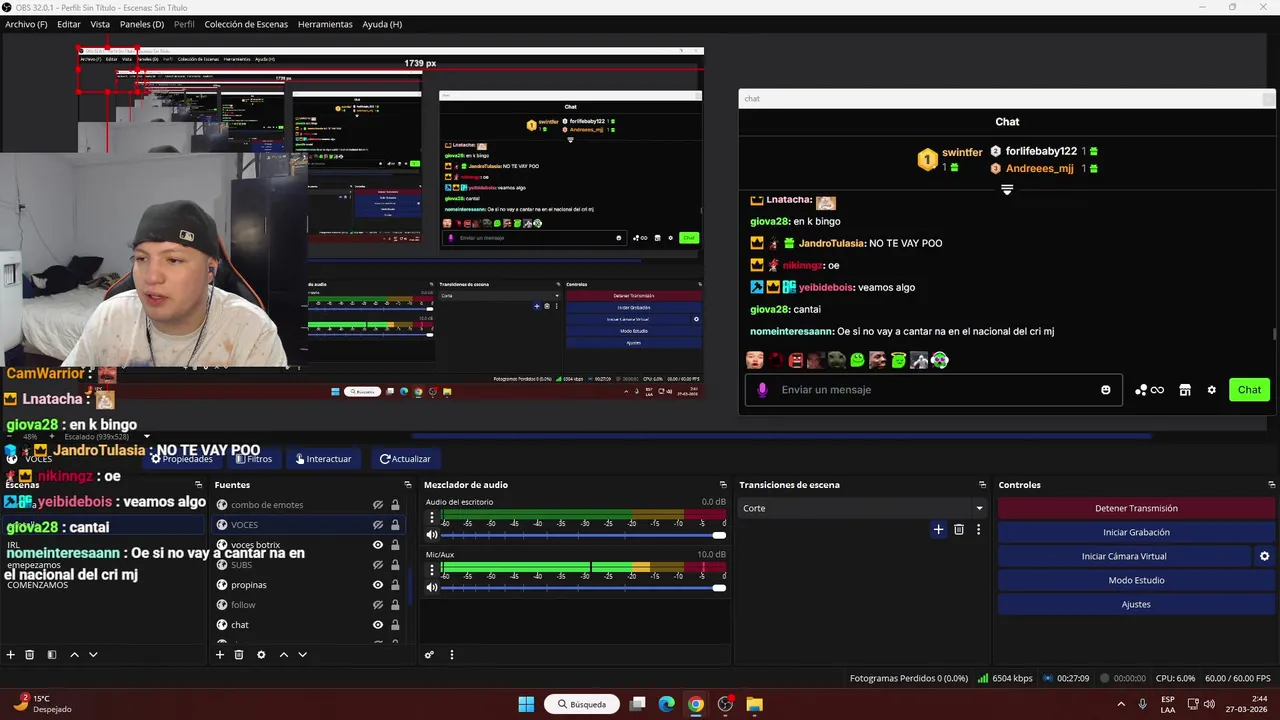The width and height of the screenshot is (1280, 720).
Task: Open the Windows Start button on the taskbar
Action: [526, 704]
